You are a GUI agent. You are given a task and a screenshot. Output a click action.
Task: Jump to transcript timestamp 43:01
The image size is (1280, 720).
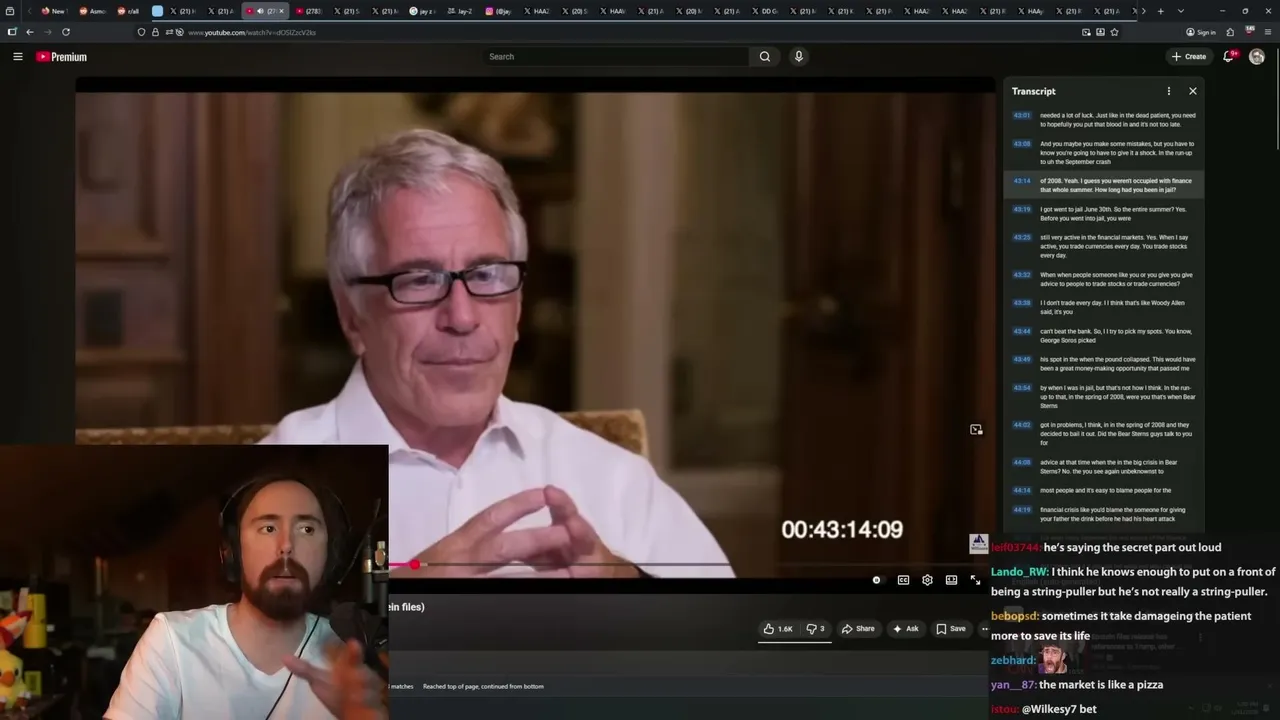(1021, 115)
